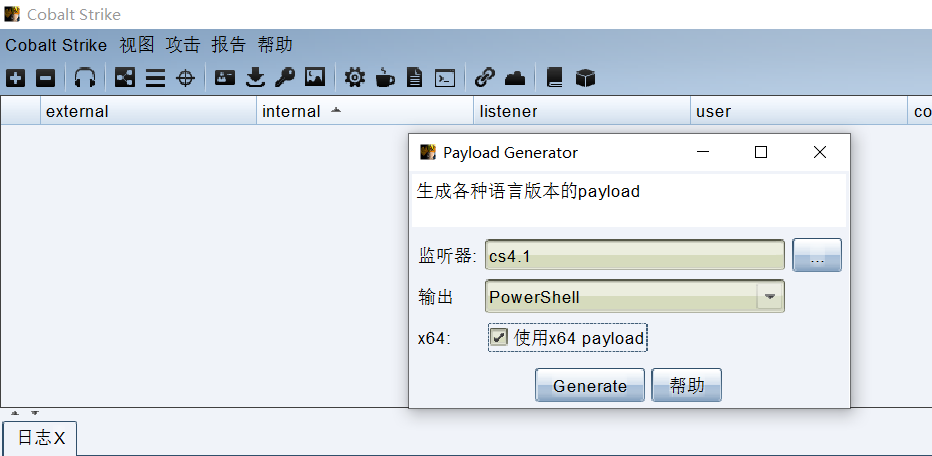Image resolution: width=932 pixels, height=456 pixels.
Task: Open the 报告 menu
Action: 229,45
